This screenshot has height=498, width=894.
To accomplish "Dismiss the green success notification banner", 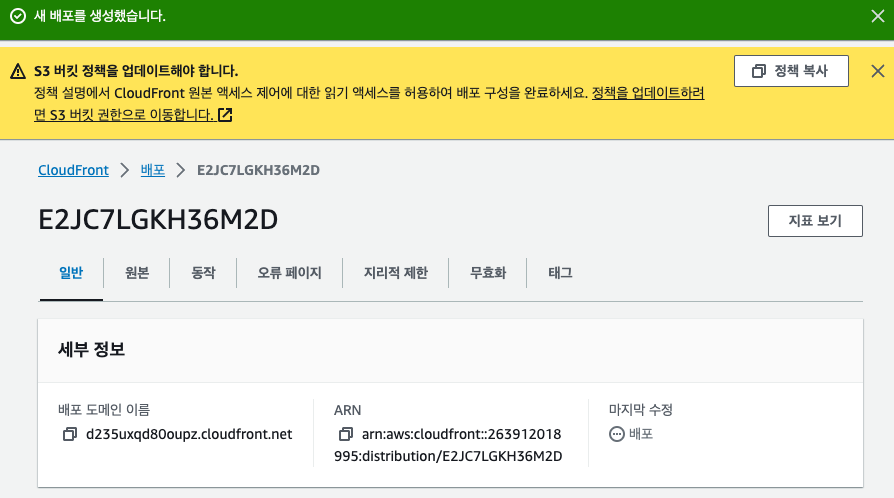I will (x=877, y=16).
